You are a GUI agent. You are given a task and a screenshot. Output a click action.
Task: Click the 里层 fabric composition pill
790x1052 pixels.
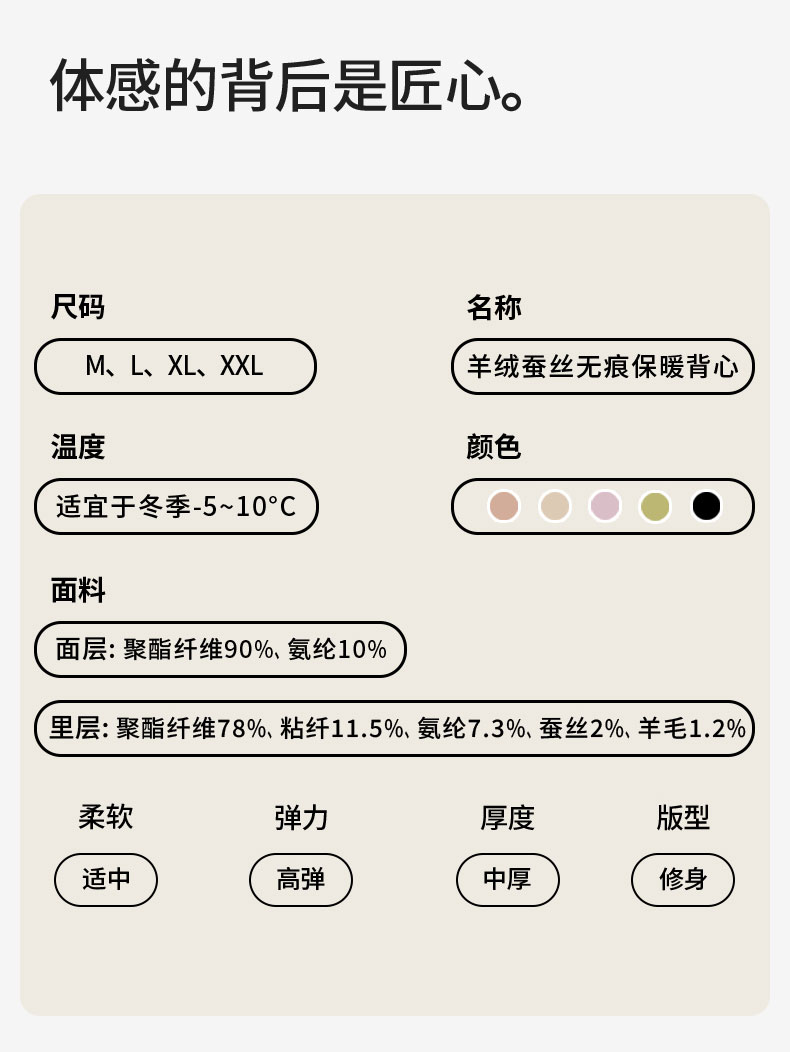[394, 728]
